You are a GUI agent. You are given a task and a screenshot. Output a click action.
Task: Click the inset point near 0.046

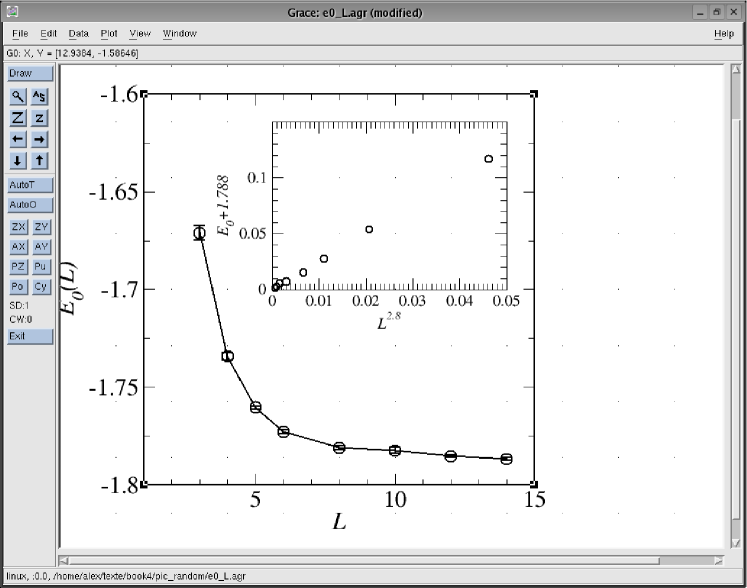[488, 159]
